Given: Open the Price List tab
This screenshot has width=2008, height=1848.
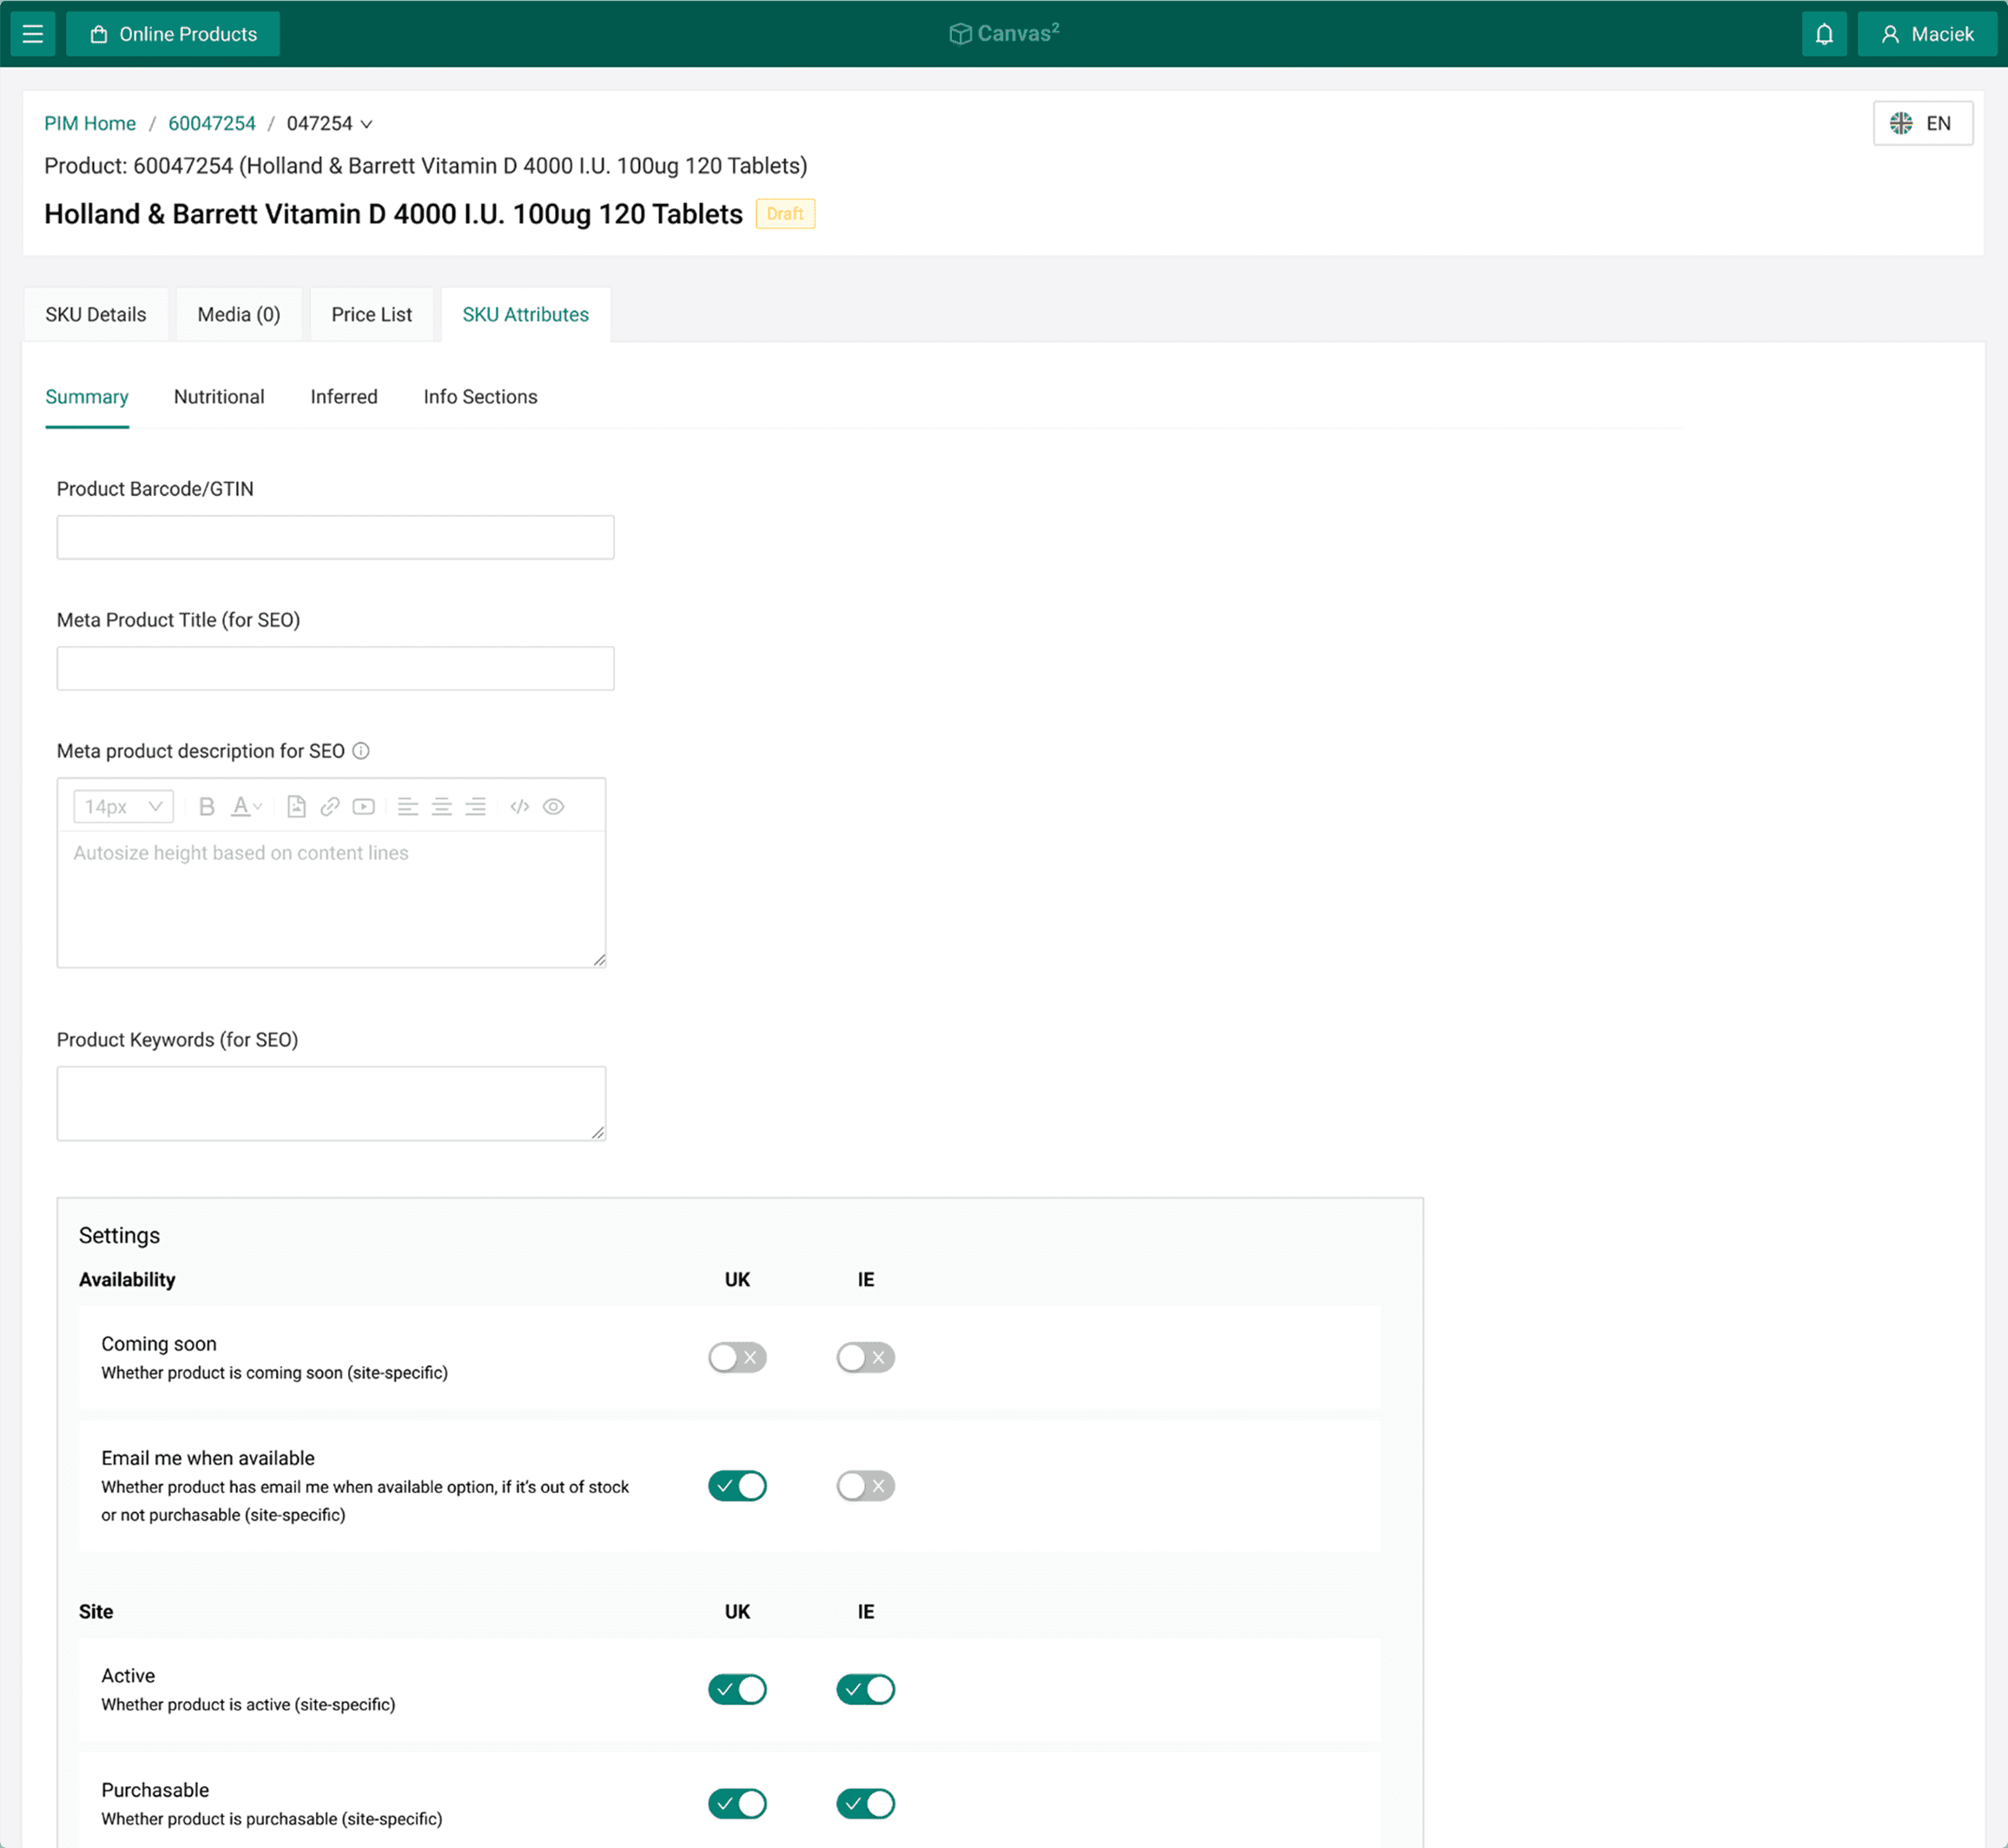Looking at the screenshot, I should click(x=371, y=315).
